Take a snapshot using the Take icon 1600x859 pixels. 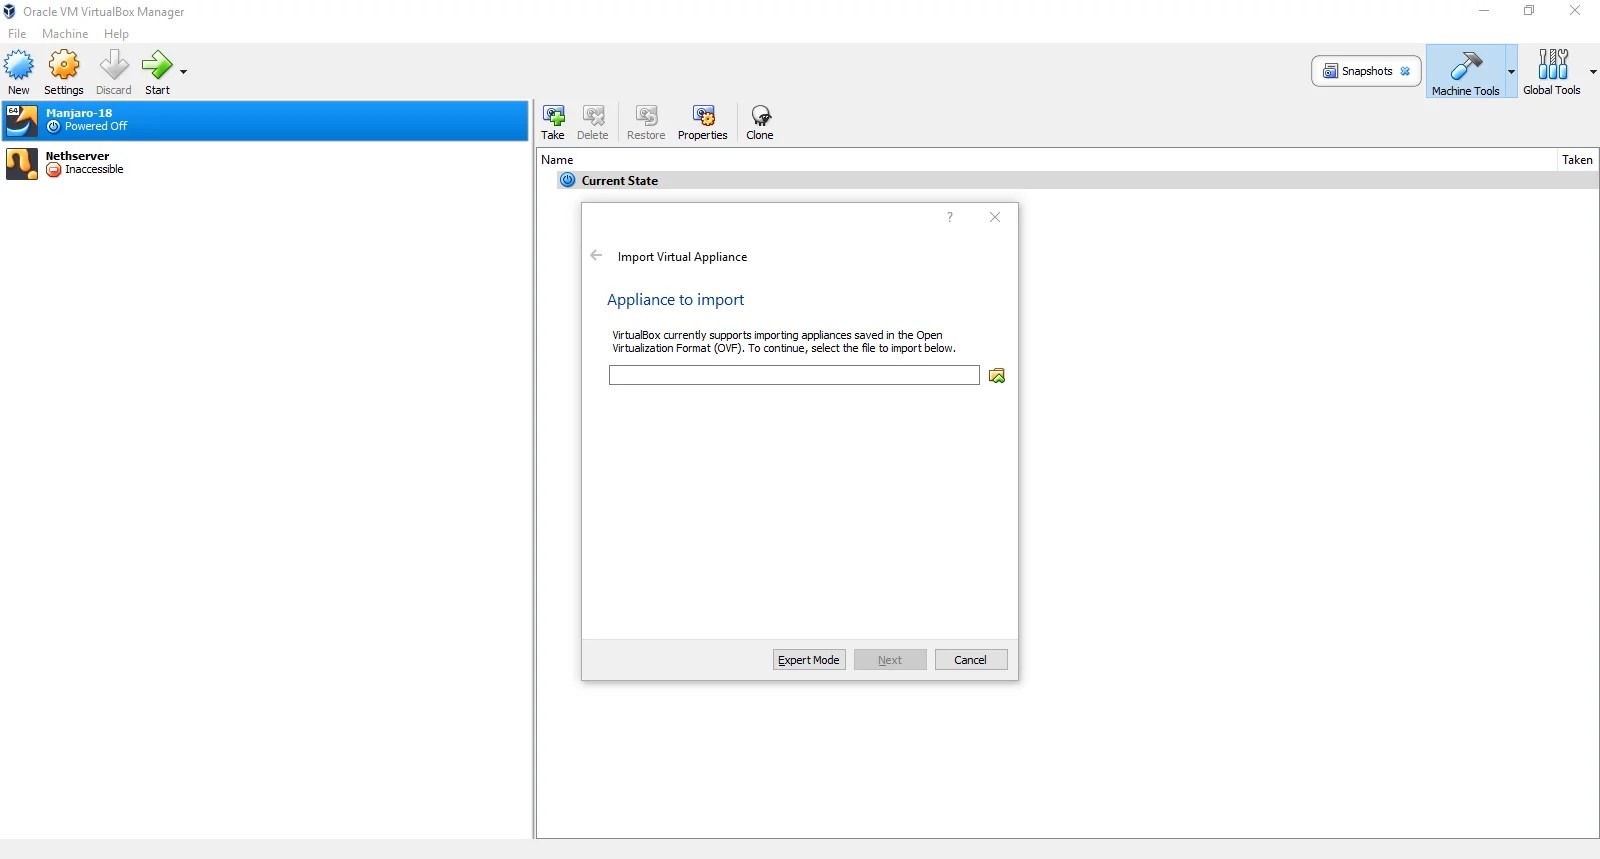pos(553,116)
